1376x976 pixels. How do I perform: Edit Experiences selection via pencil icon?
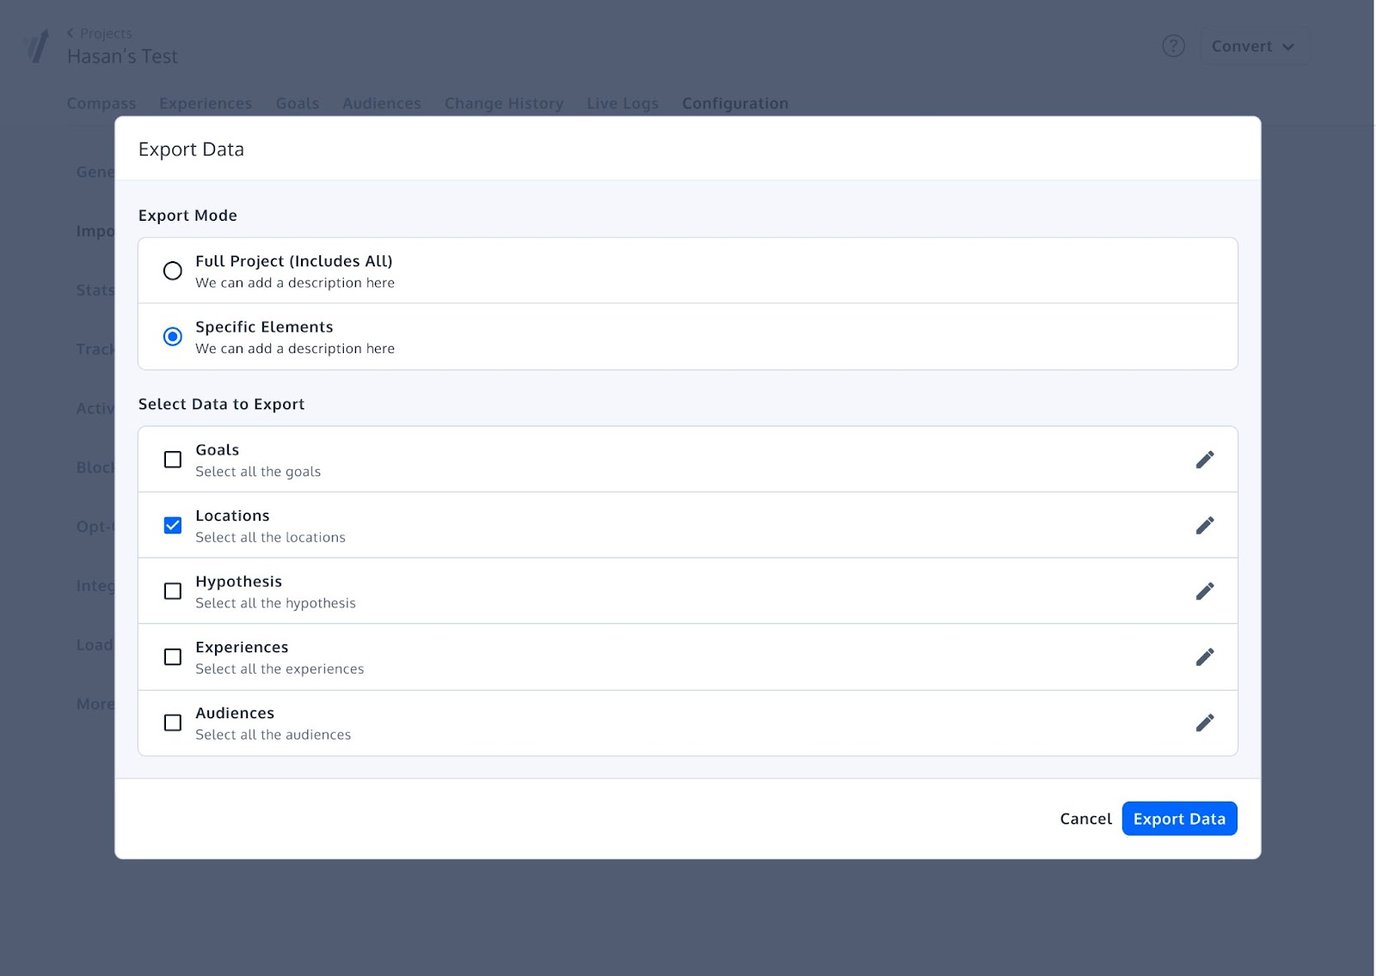pos(1204,657)
